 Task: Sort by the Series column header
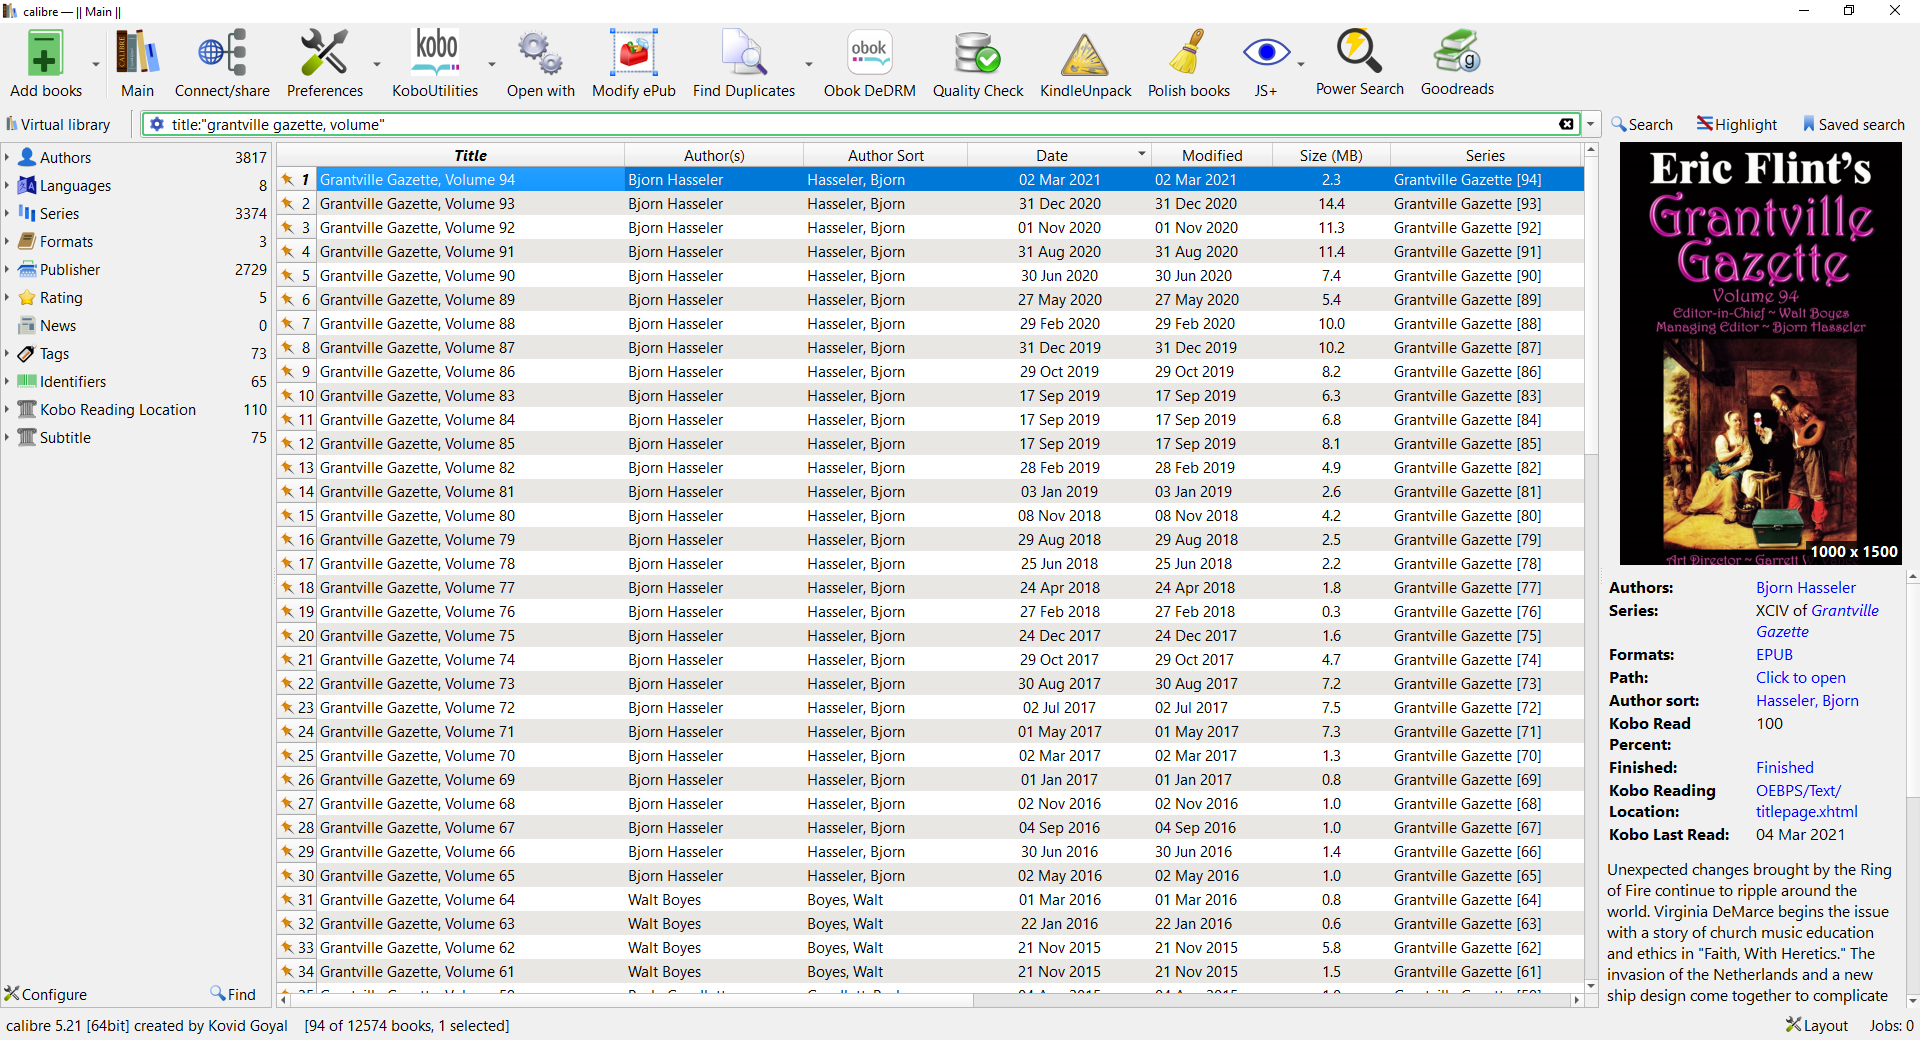point(1485,155)
